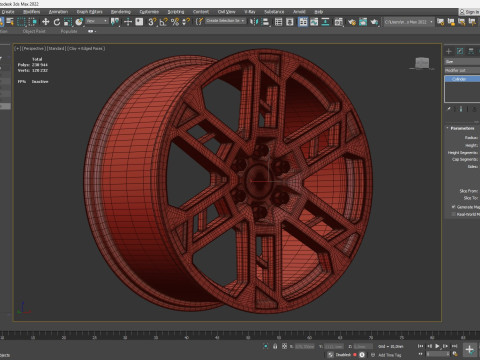Click the Use Pivot Point Center icon
The height and width of the screenshot is (360, 480).
(x=115, y=22)
